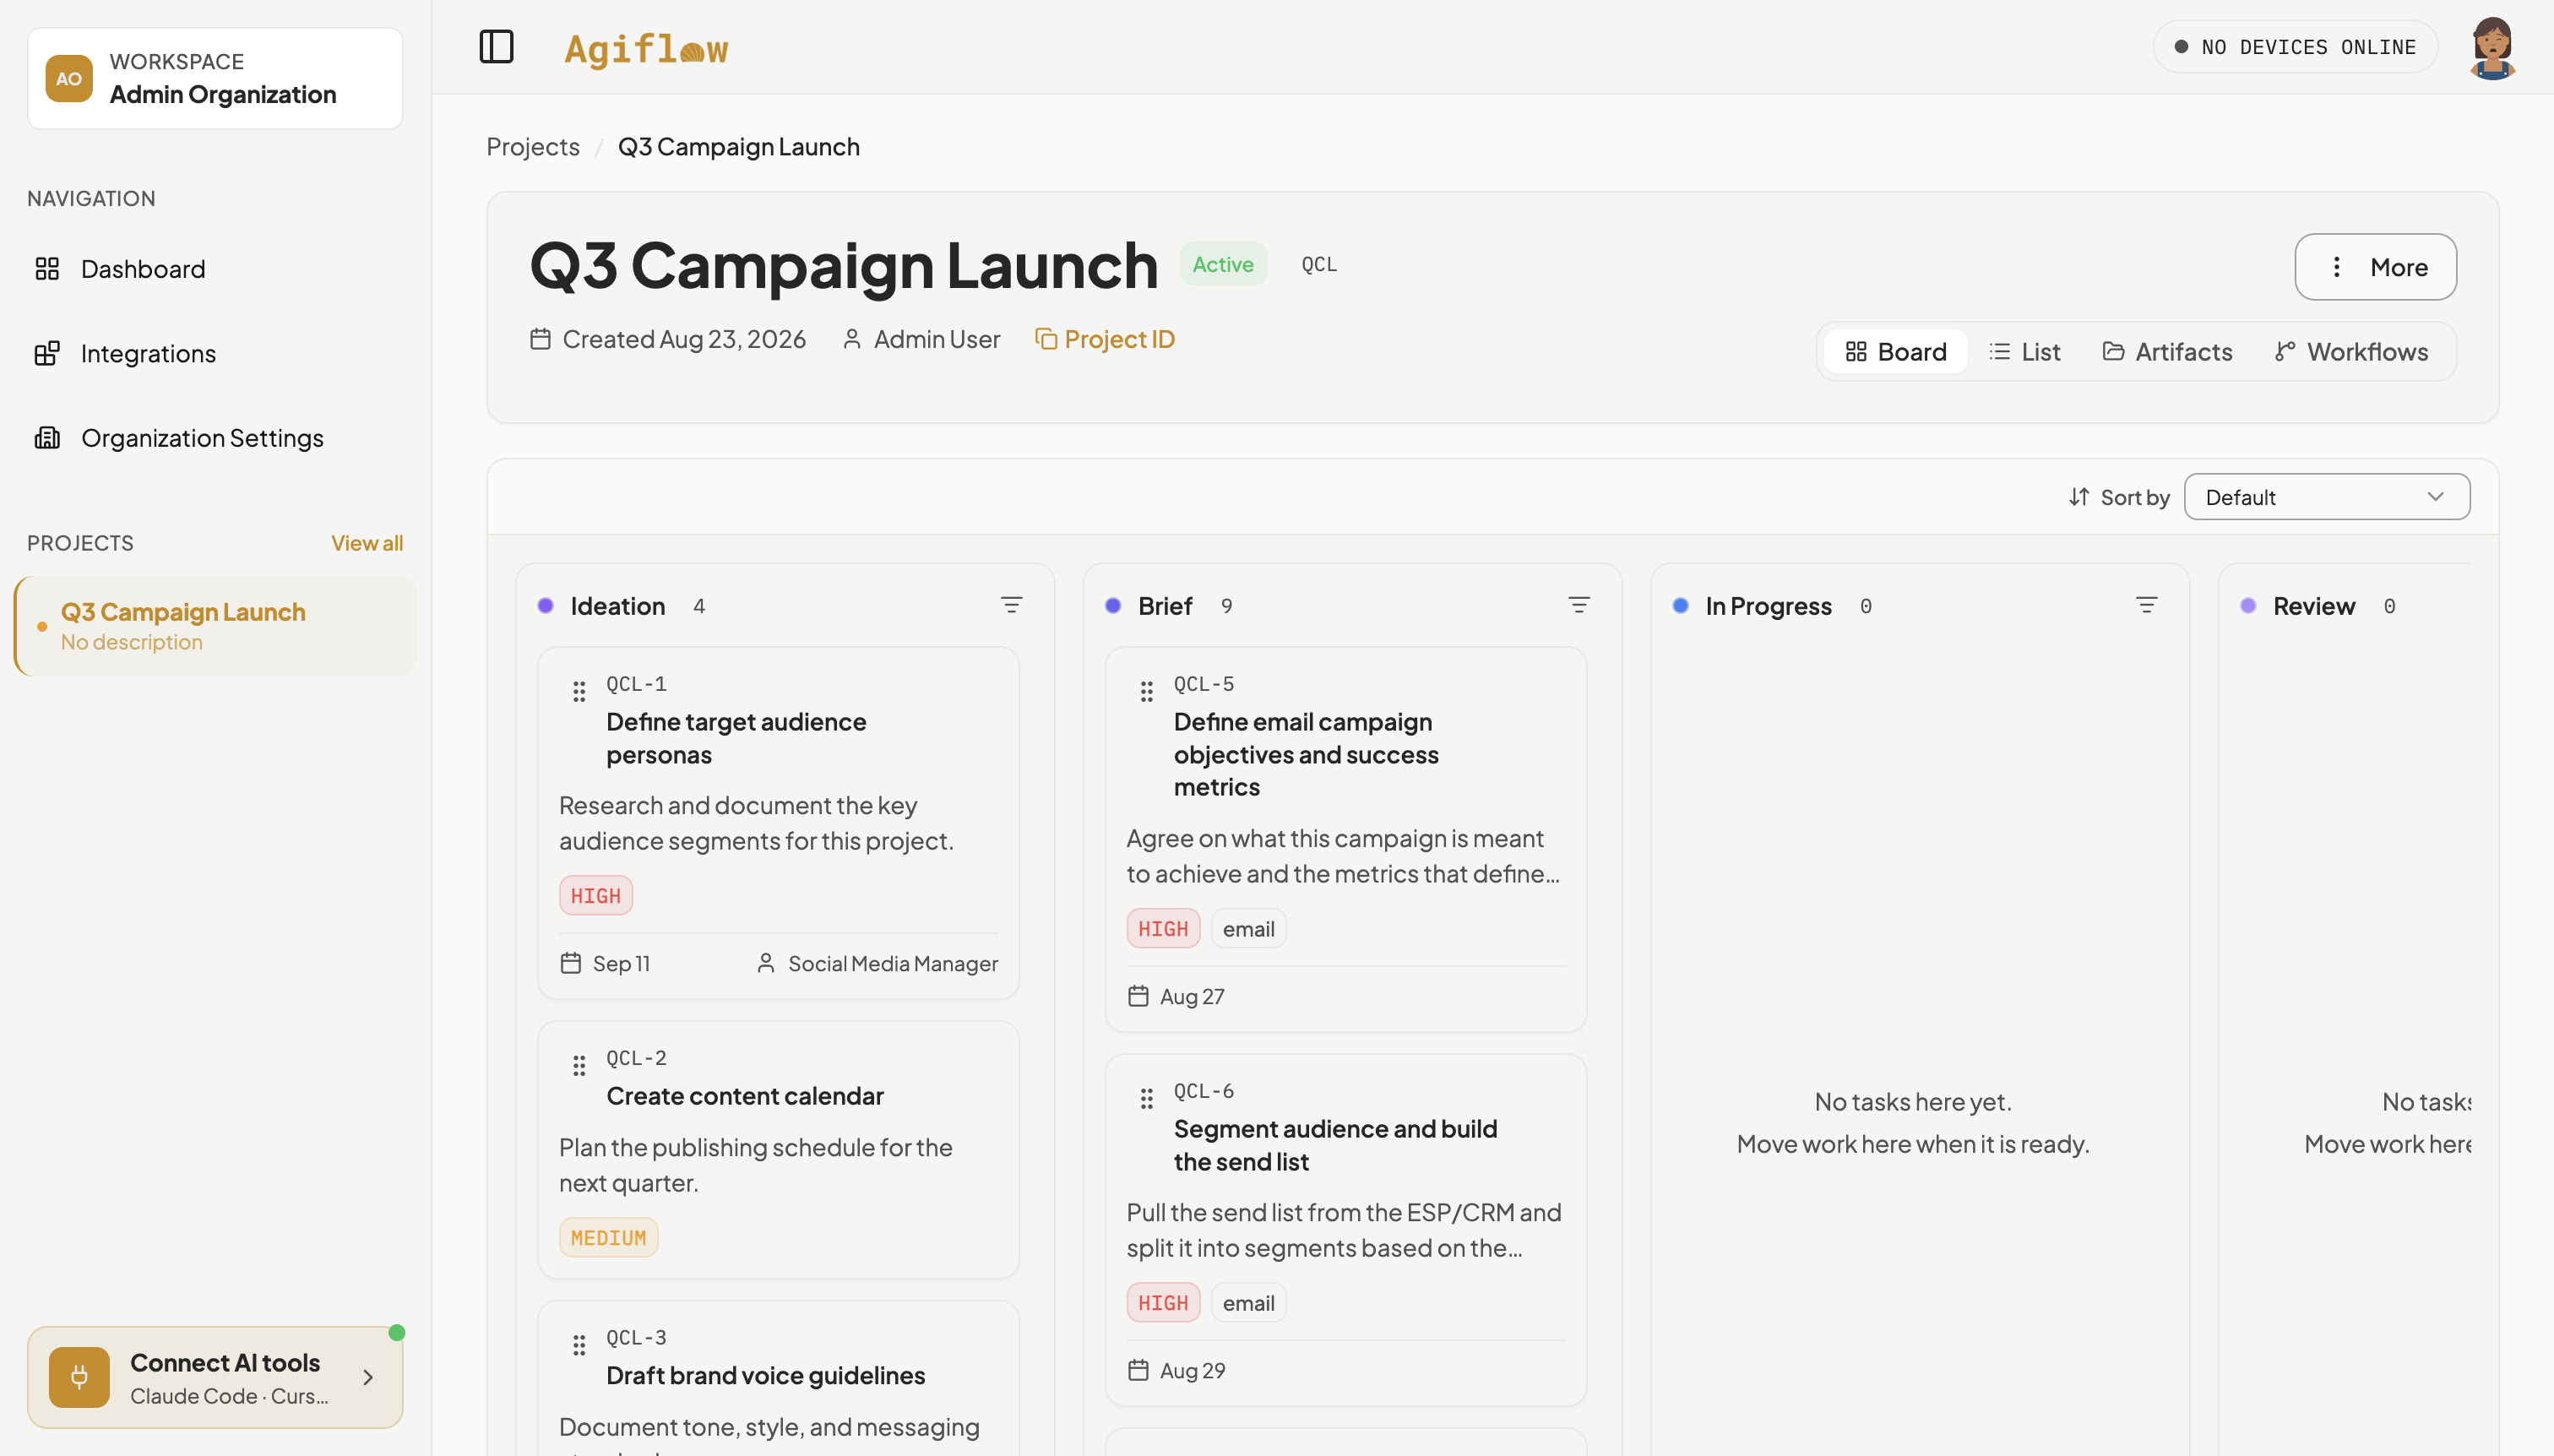Open the user avatar menu

click(x=2492, y=47)
